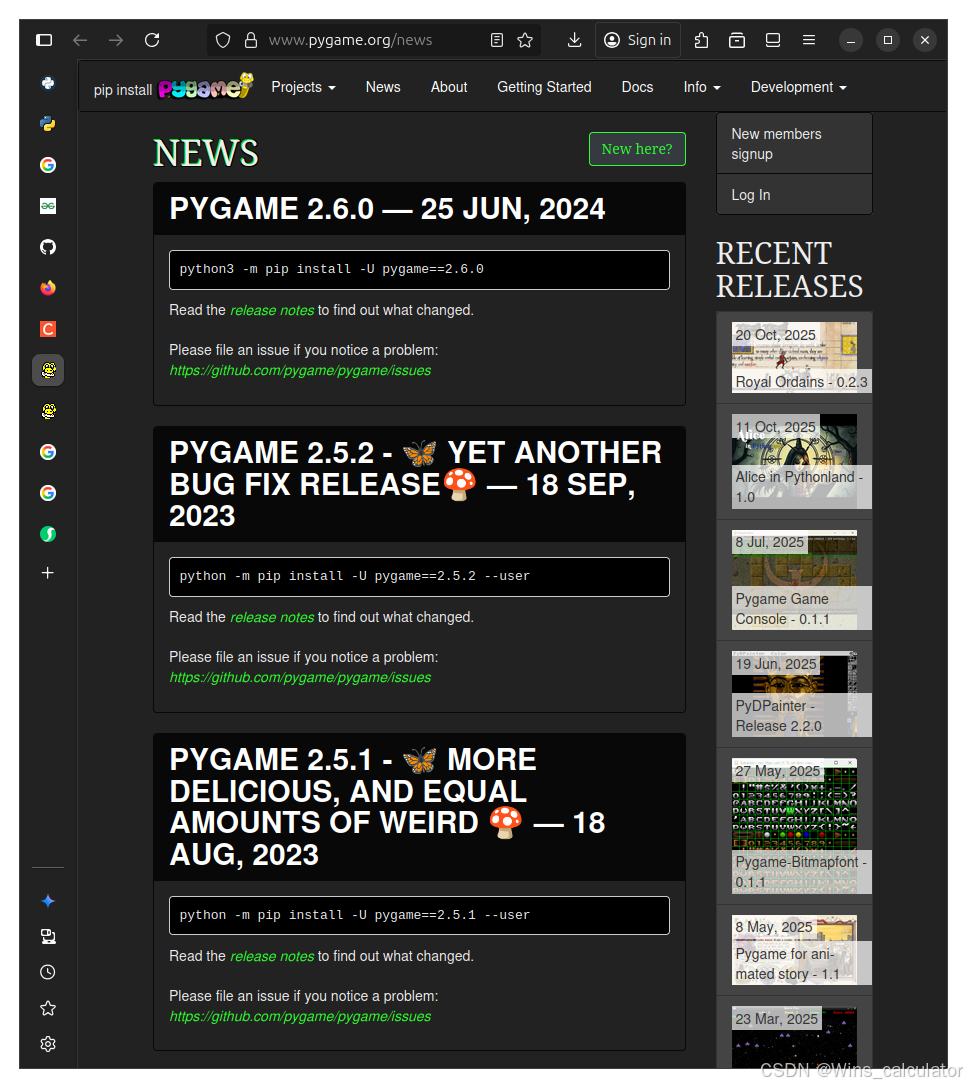The image size is (967, 1088).
Task: Open the pygame bee tab in the sidebar
Action: click(47, 370)
